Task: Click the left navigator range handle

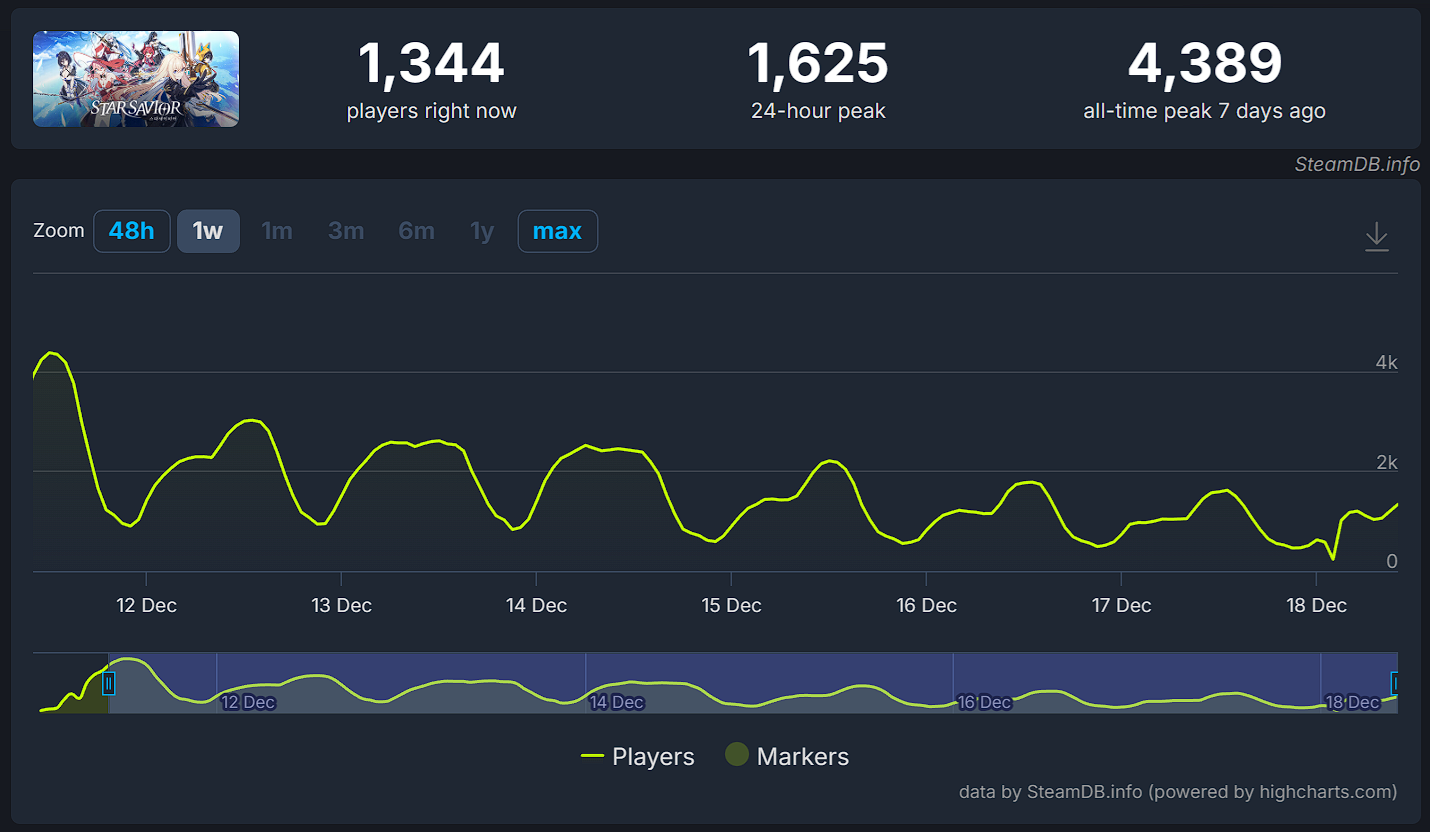Action: click(x=109, y=683)
